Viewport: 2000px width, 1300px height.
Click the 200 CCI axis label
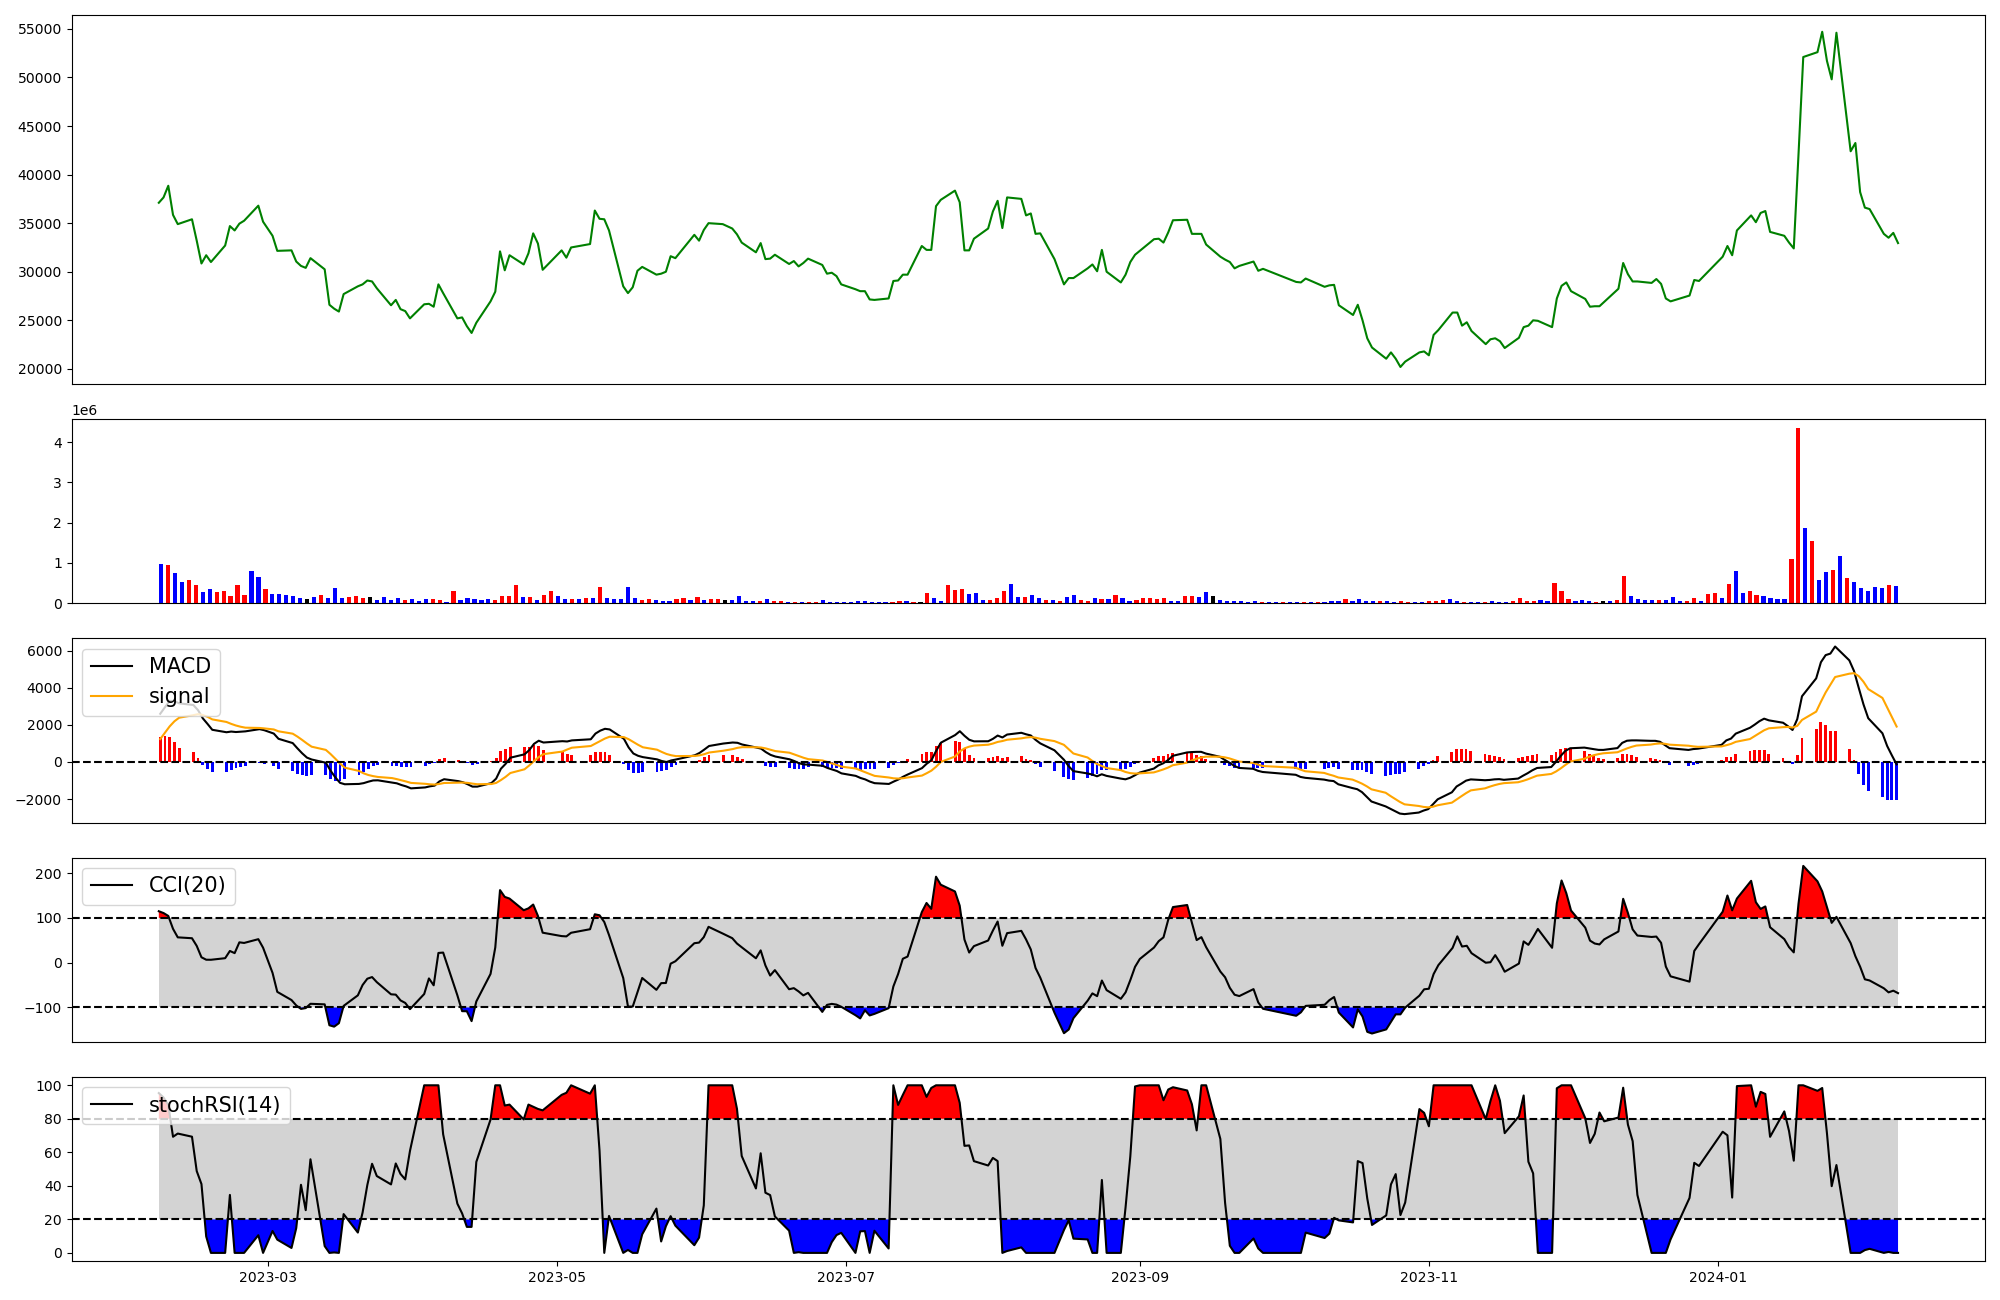point(49,873)
